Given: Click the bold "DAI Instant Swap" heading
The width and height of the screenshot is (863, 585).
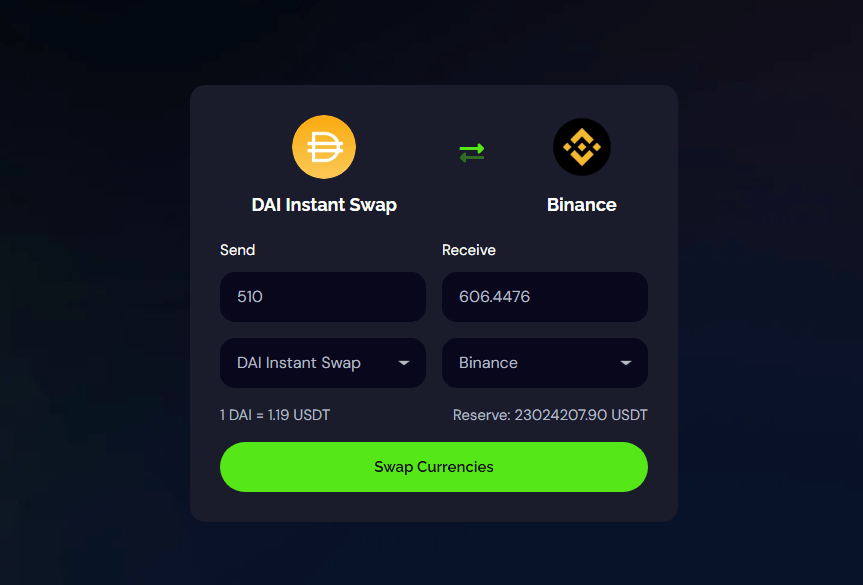Looking at the screenshot, I should [x=324, y=205].
